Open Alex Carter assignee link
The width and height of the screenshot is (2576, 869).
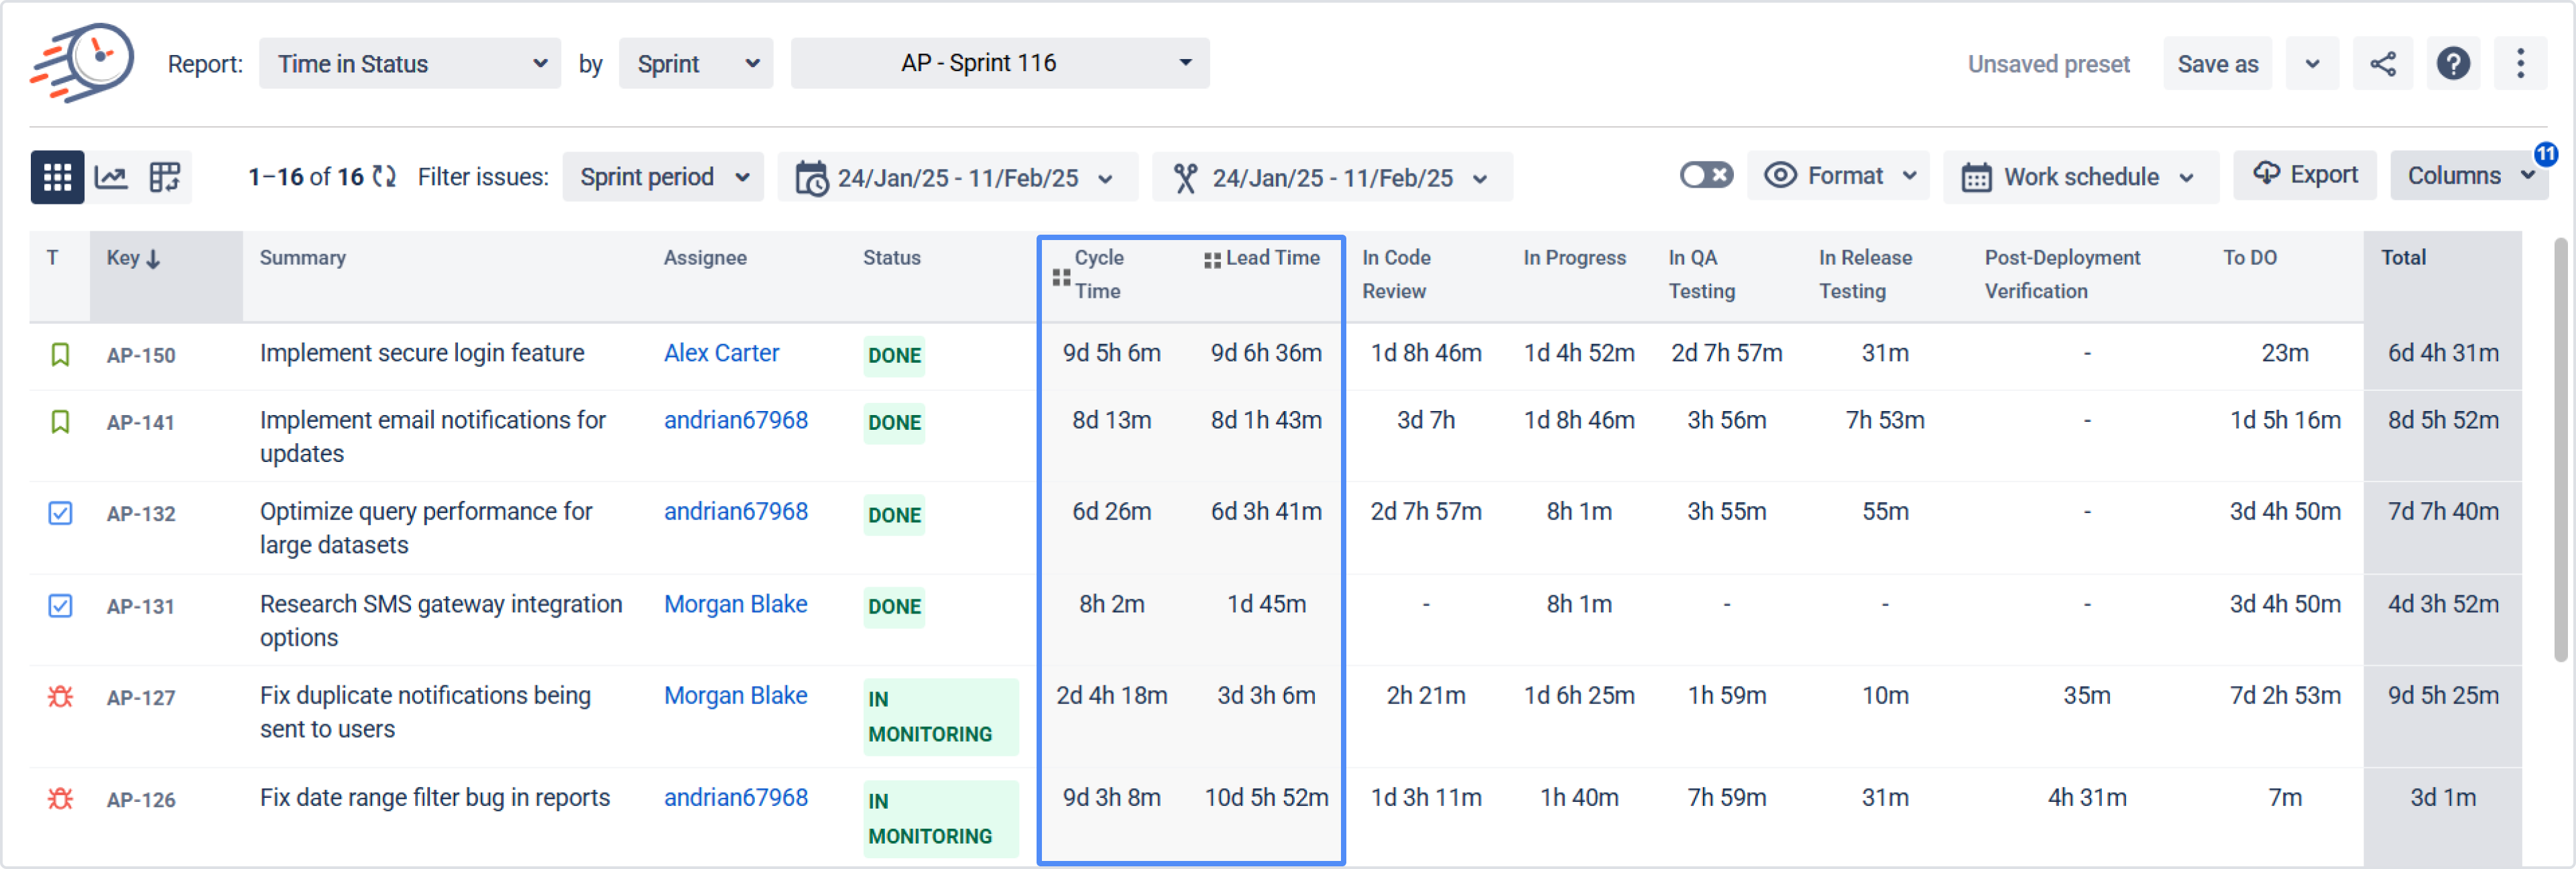point(721,353)
